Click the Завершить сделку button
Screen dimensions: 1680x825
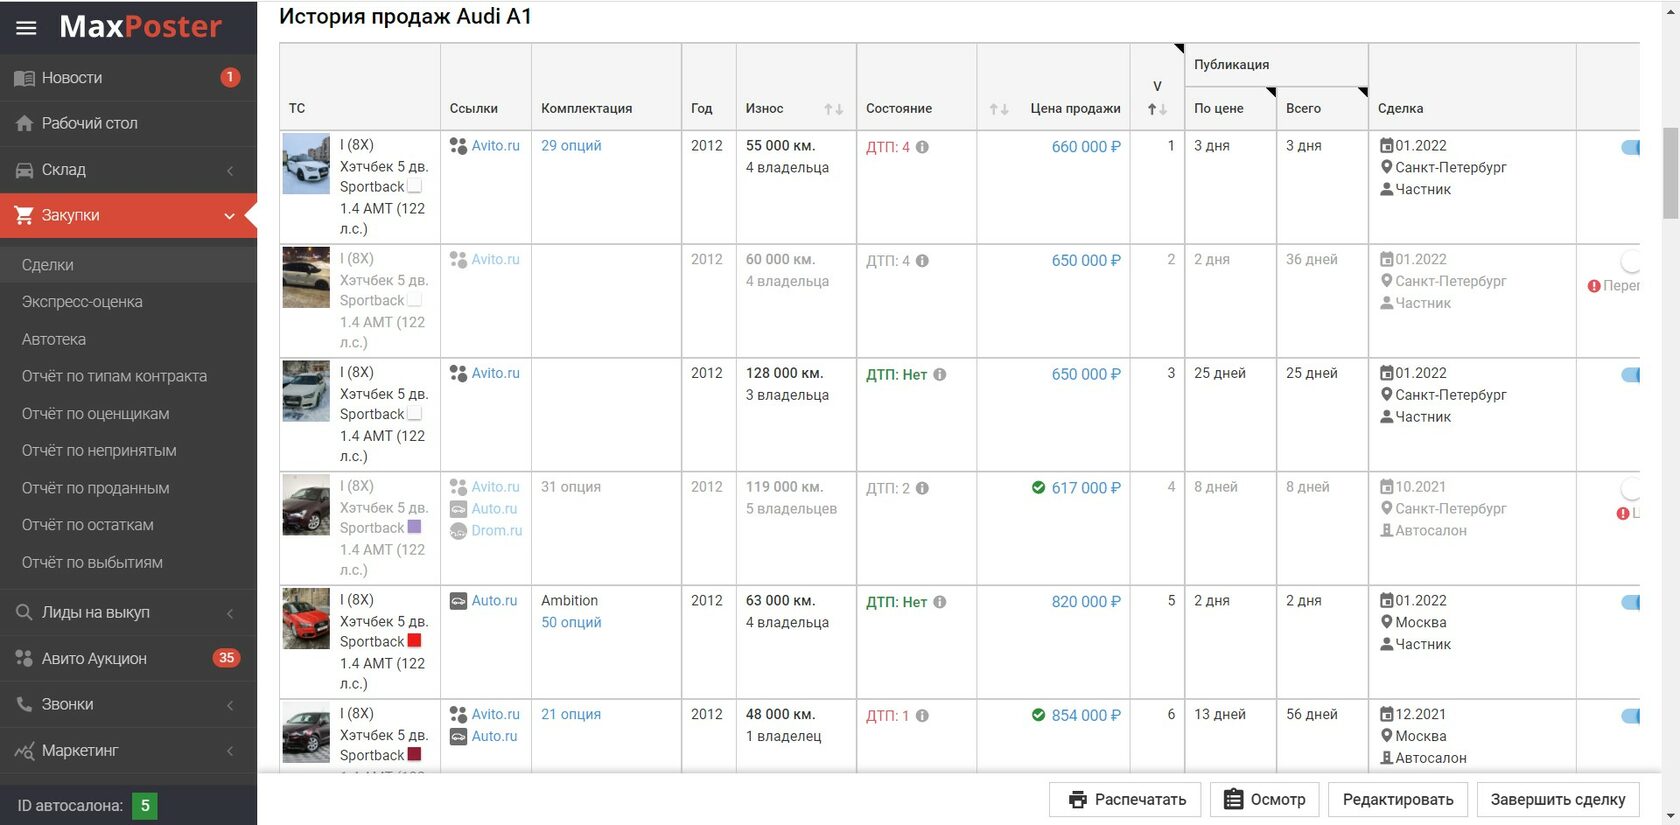click(1558, 800)
